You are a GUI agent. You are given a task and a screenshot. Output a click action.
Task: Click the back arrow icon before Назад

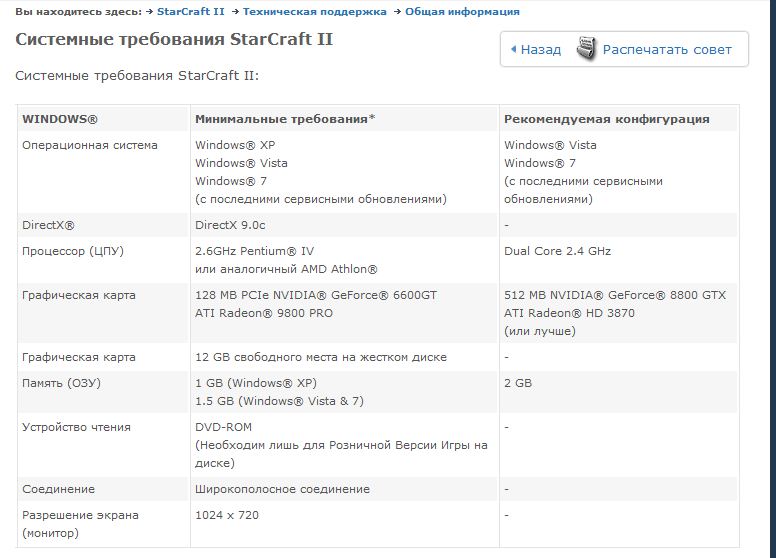coord(514,49)
